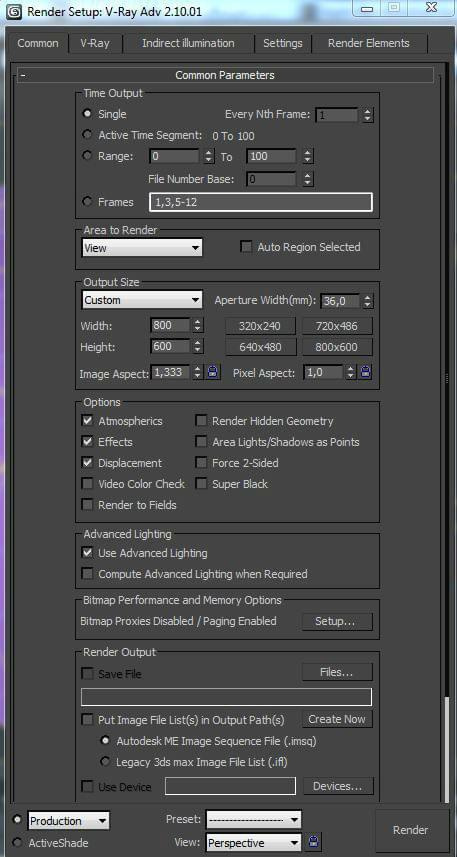Adjust the Every Nth Frame spinner
The height and width of the screenshot is (857, 457).
pos(368,115)
